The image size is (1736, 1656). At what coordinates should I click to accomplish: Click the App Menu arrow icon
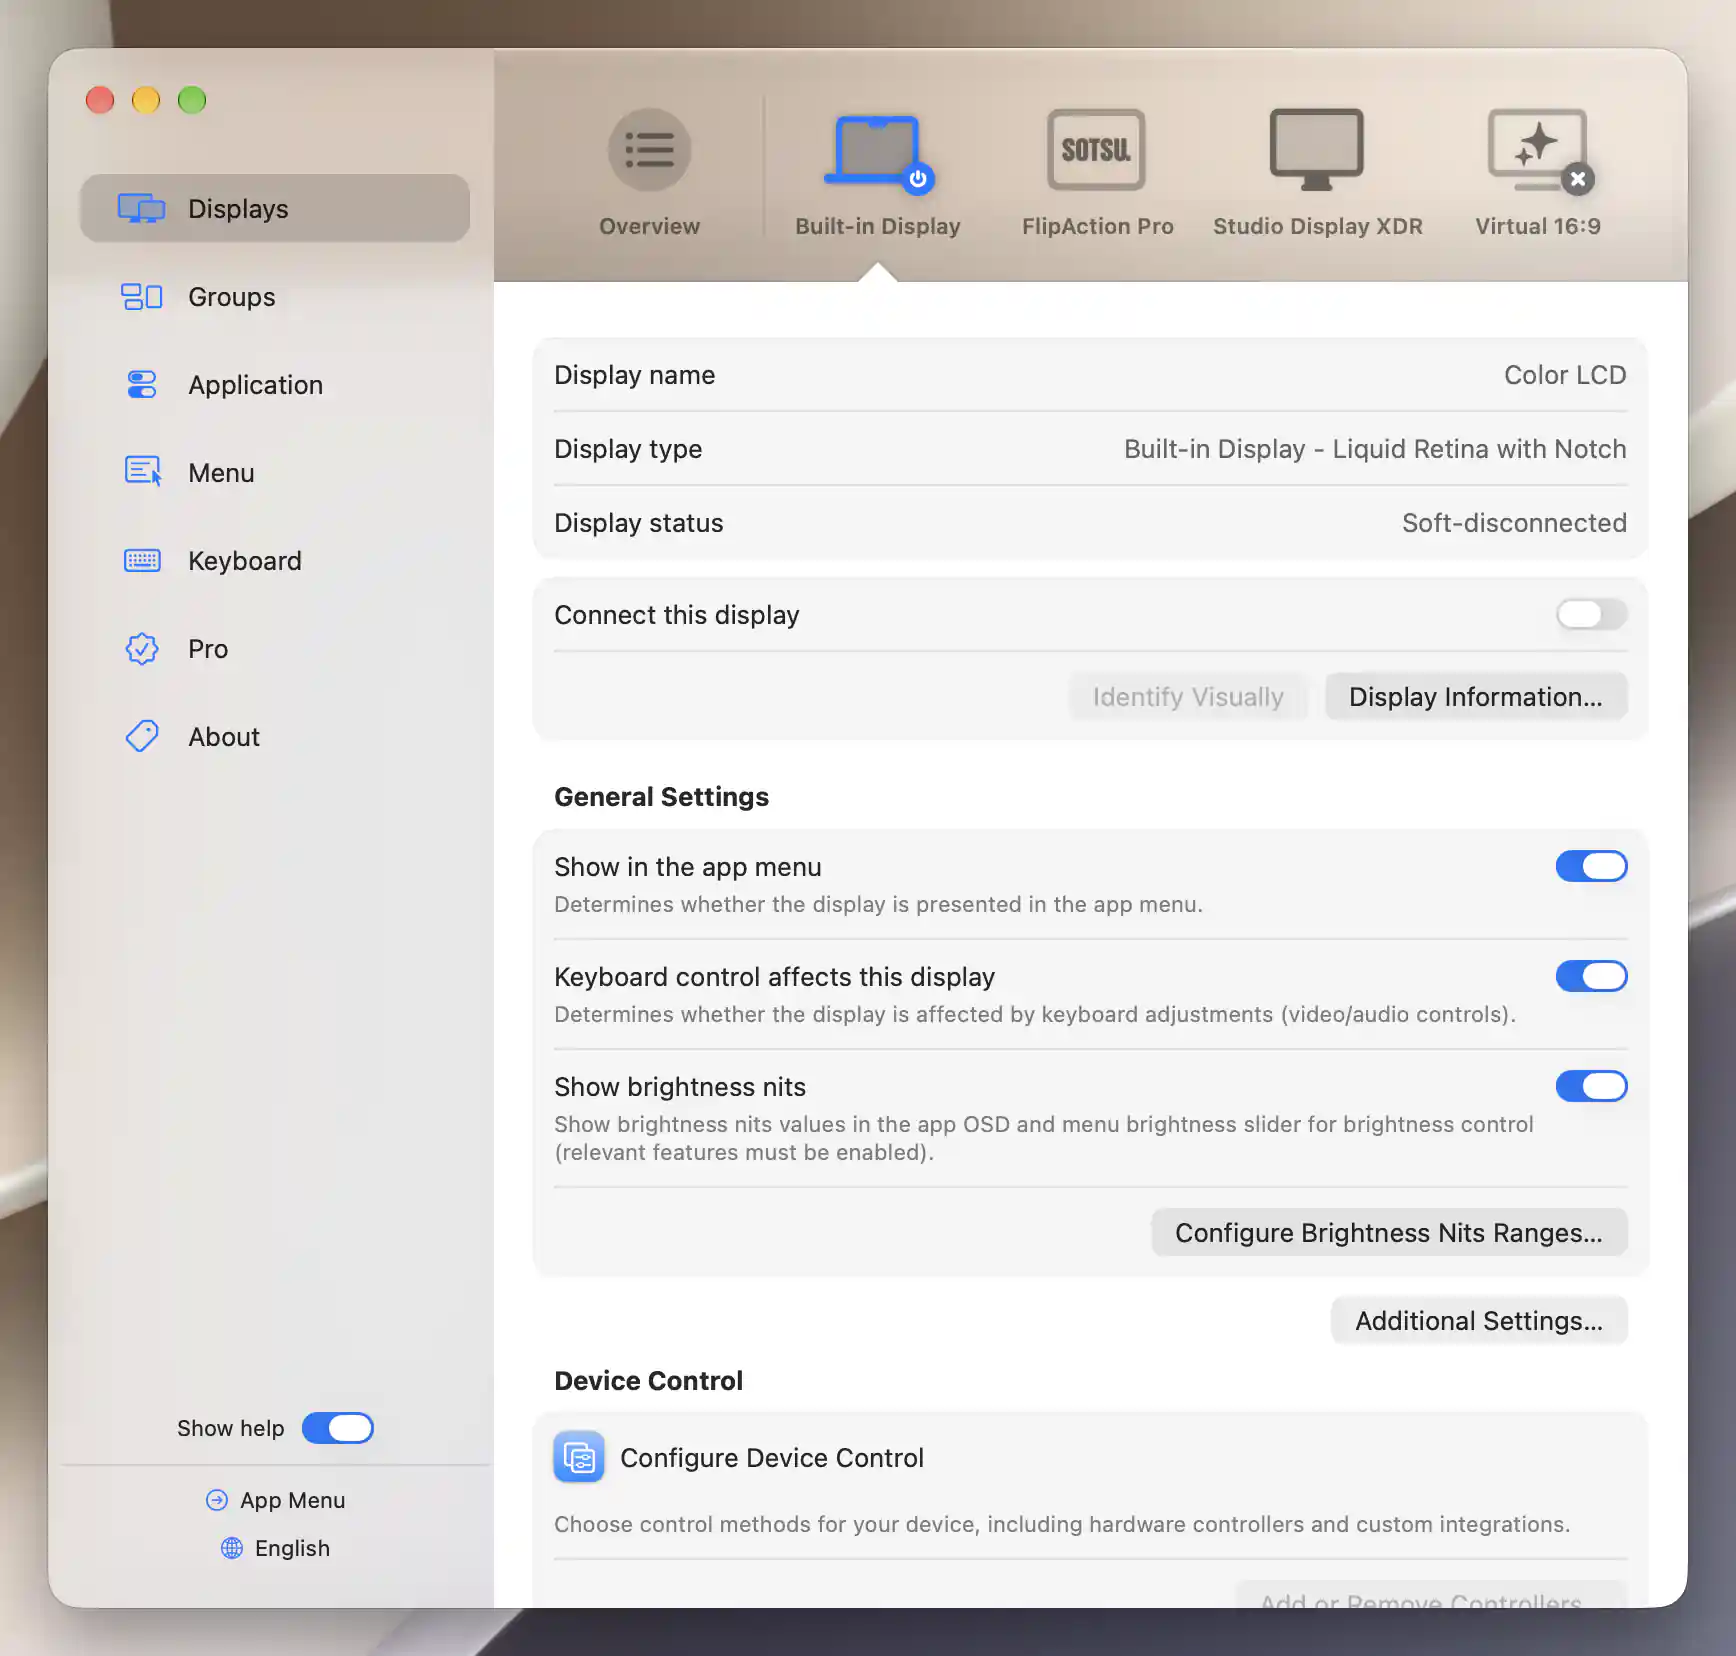point(217,1500)
